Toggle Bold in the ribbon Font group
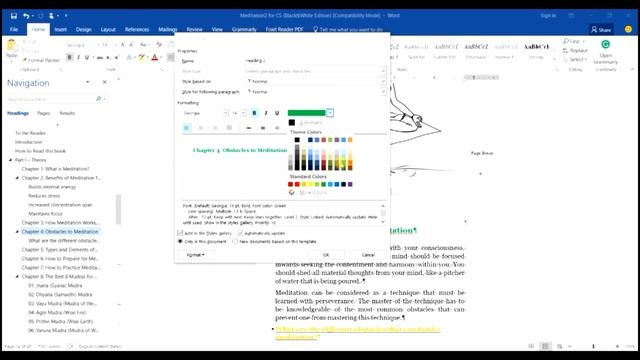640x360 pixels. click(x=69, y=58)
